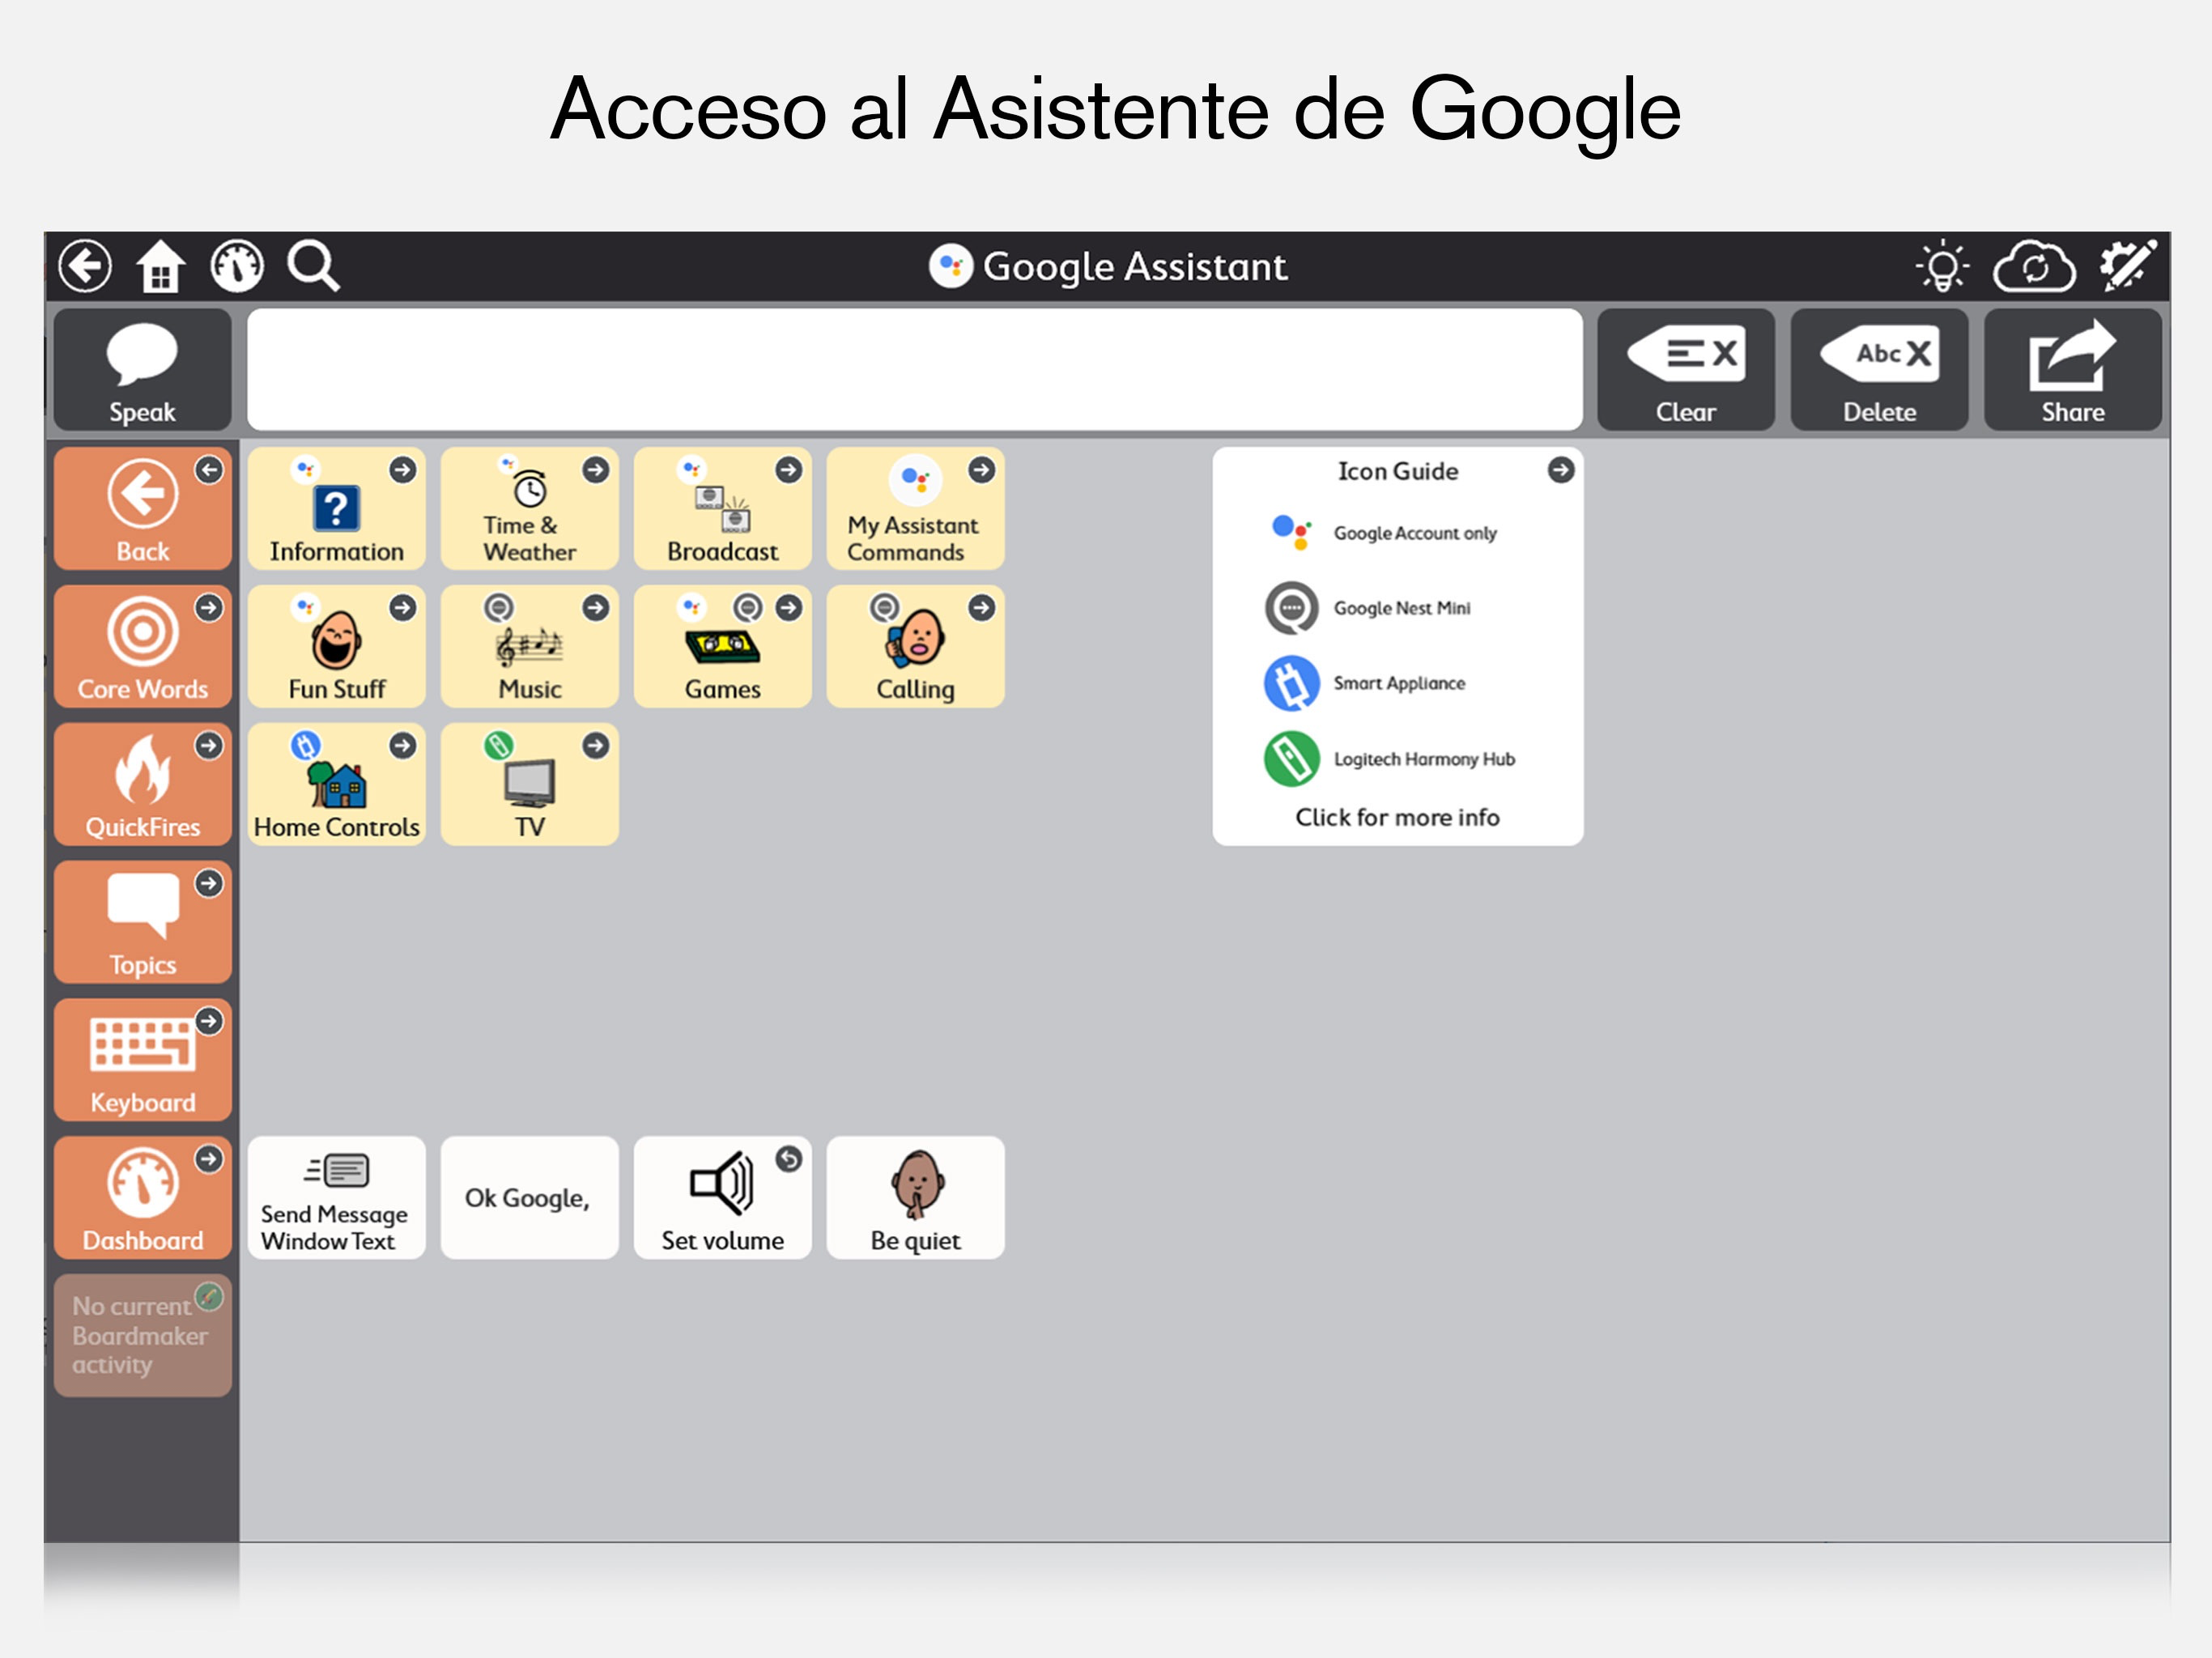The height and width of the screenshot is (1658, 2212).
Task: Go to home page icon
Action: (160, 266)
